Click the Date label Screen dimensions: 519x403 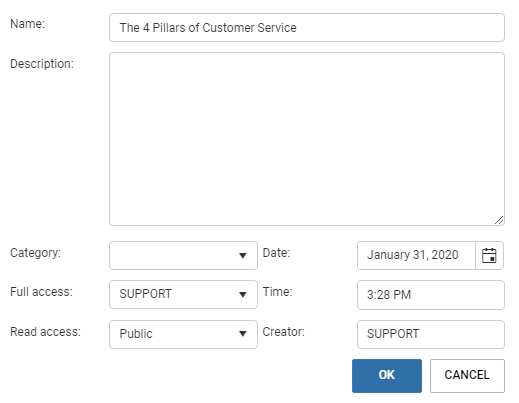[x=276, y=253]
